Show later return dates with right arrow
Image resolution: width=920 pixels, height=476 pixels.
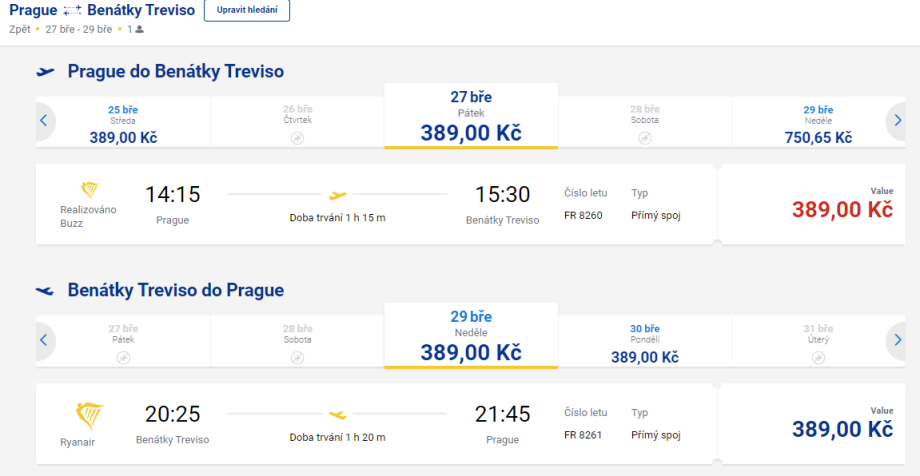(x=897, y=340)
